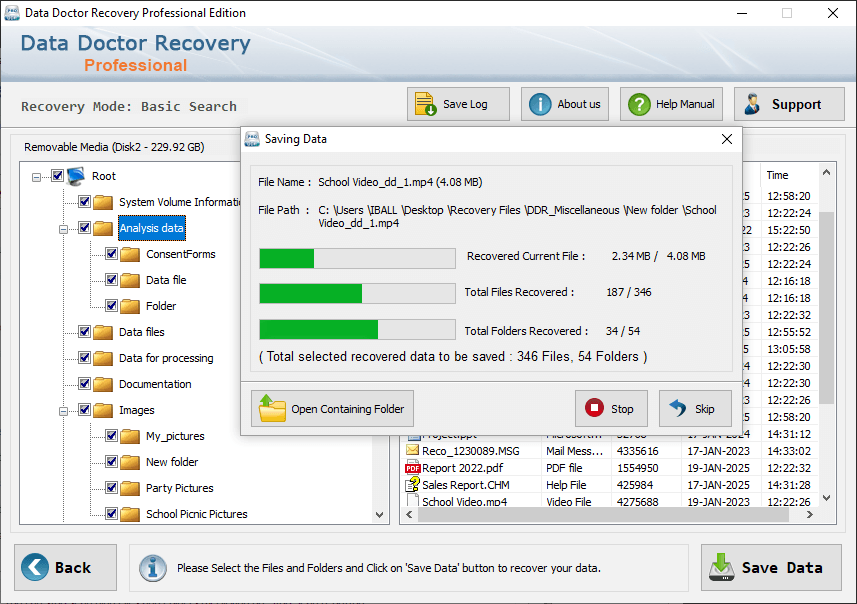The height and width of the screenshot is (604, 857).
Task: Click the PDF icon of Report 2022.pdf
Action: pyautogui.click(x=412, y=468)
